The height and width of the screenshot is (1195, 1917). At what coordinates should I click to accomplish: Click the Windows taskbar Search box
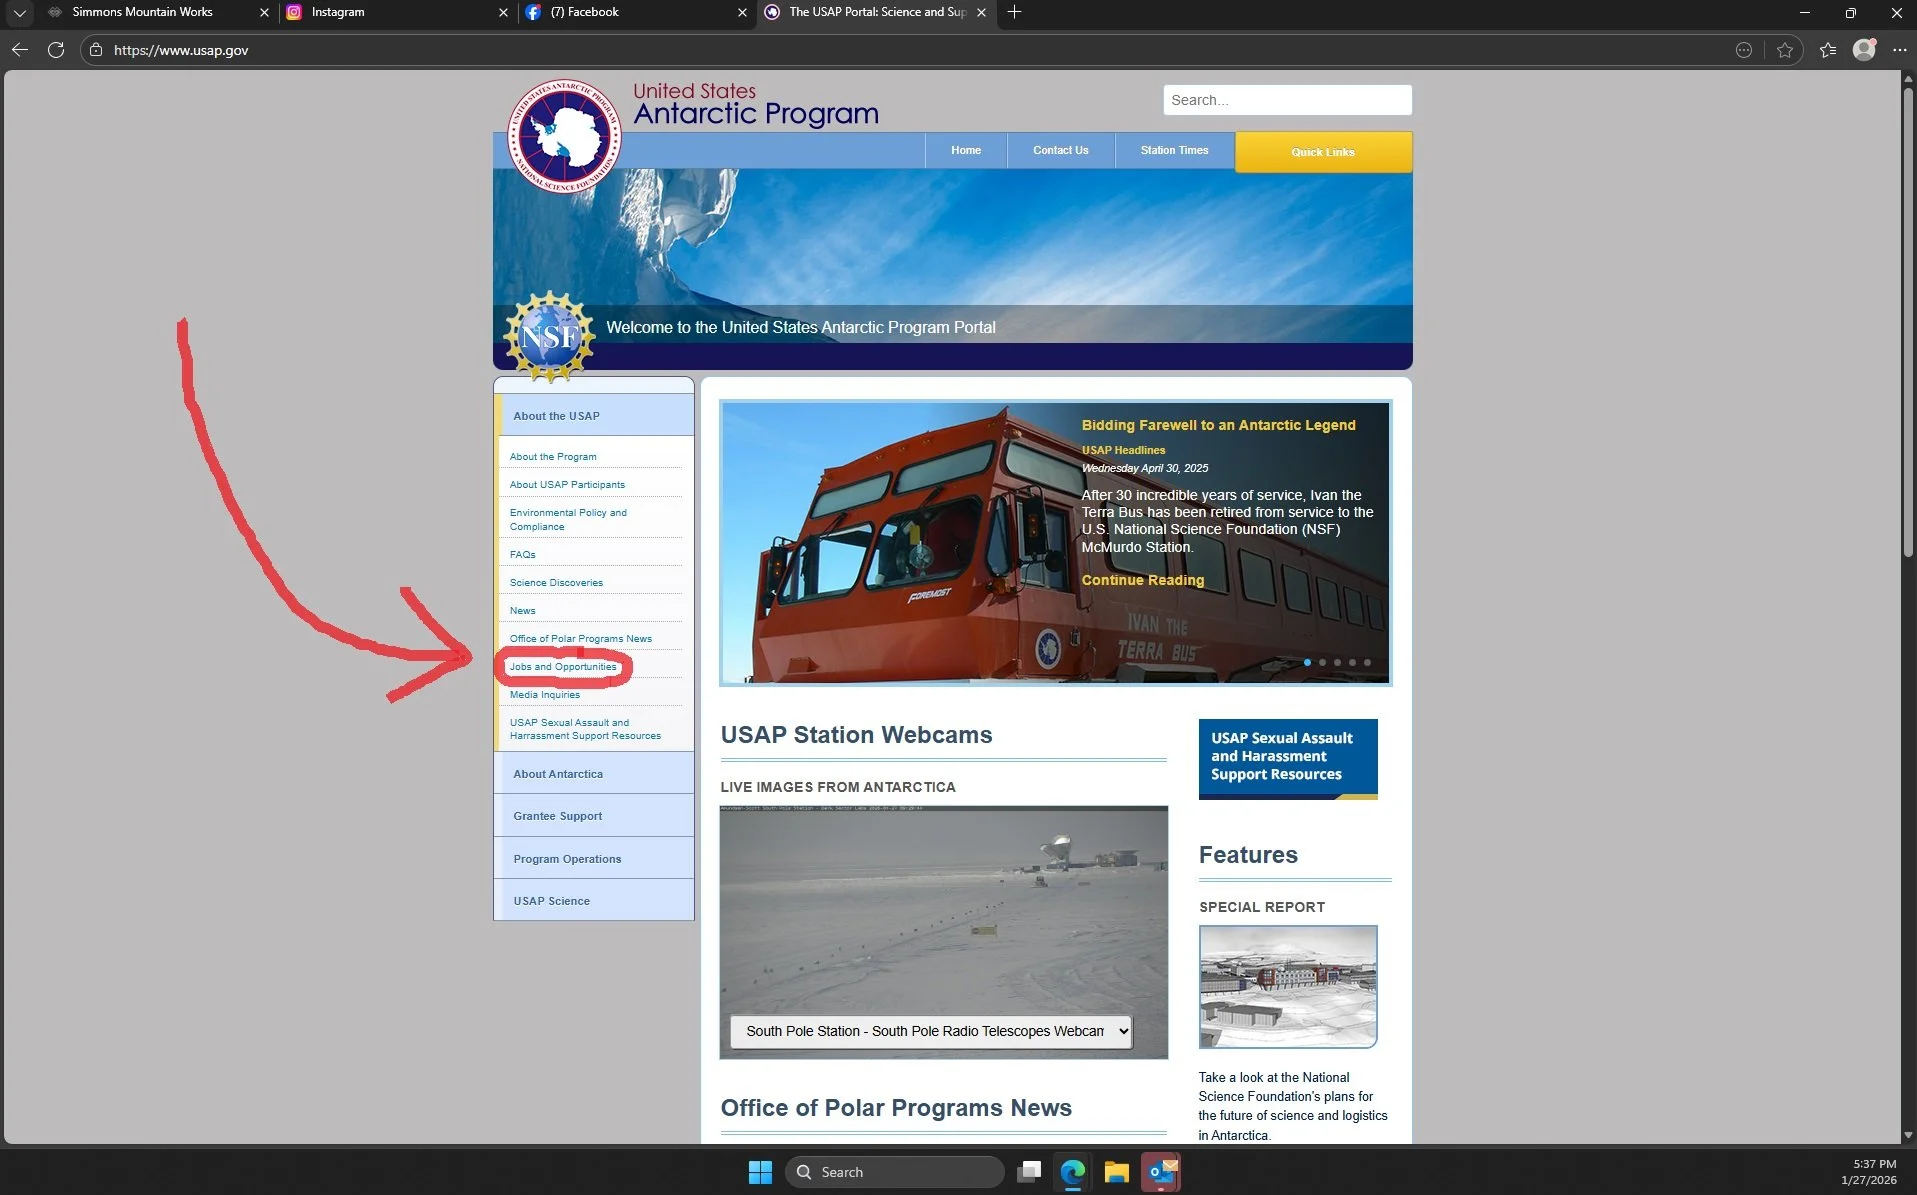click(894, 1172)
